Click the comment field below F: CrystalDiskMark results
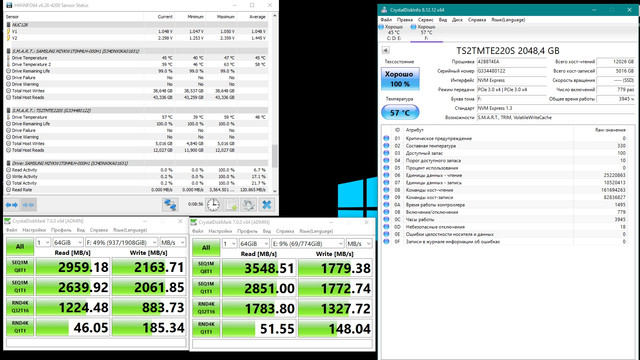The height and width of the screenshot is (360, 640). click(x=96, y=343)
